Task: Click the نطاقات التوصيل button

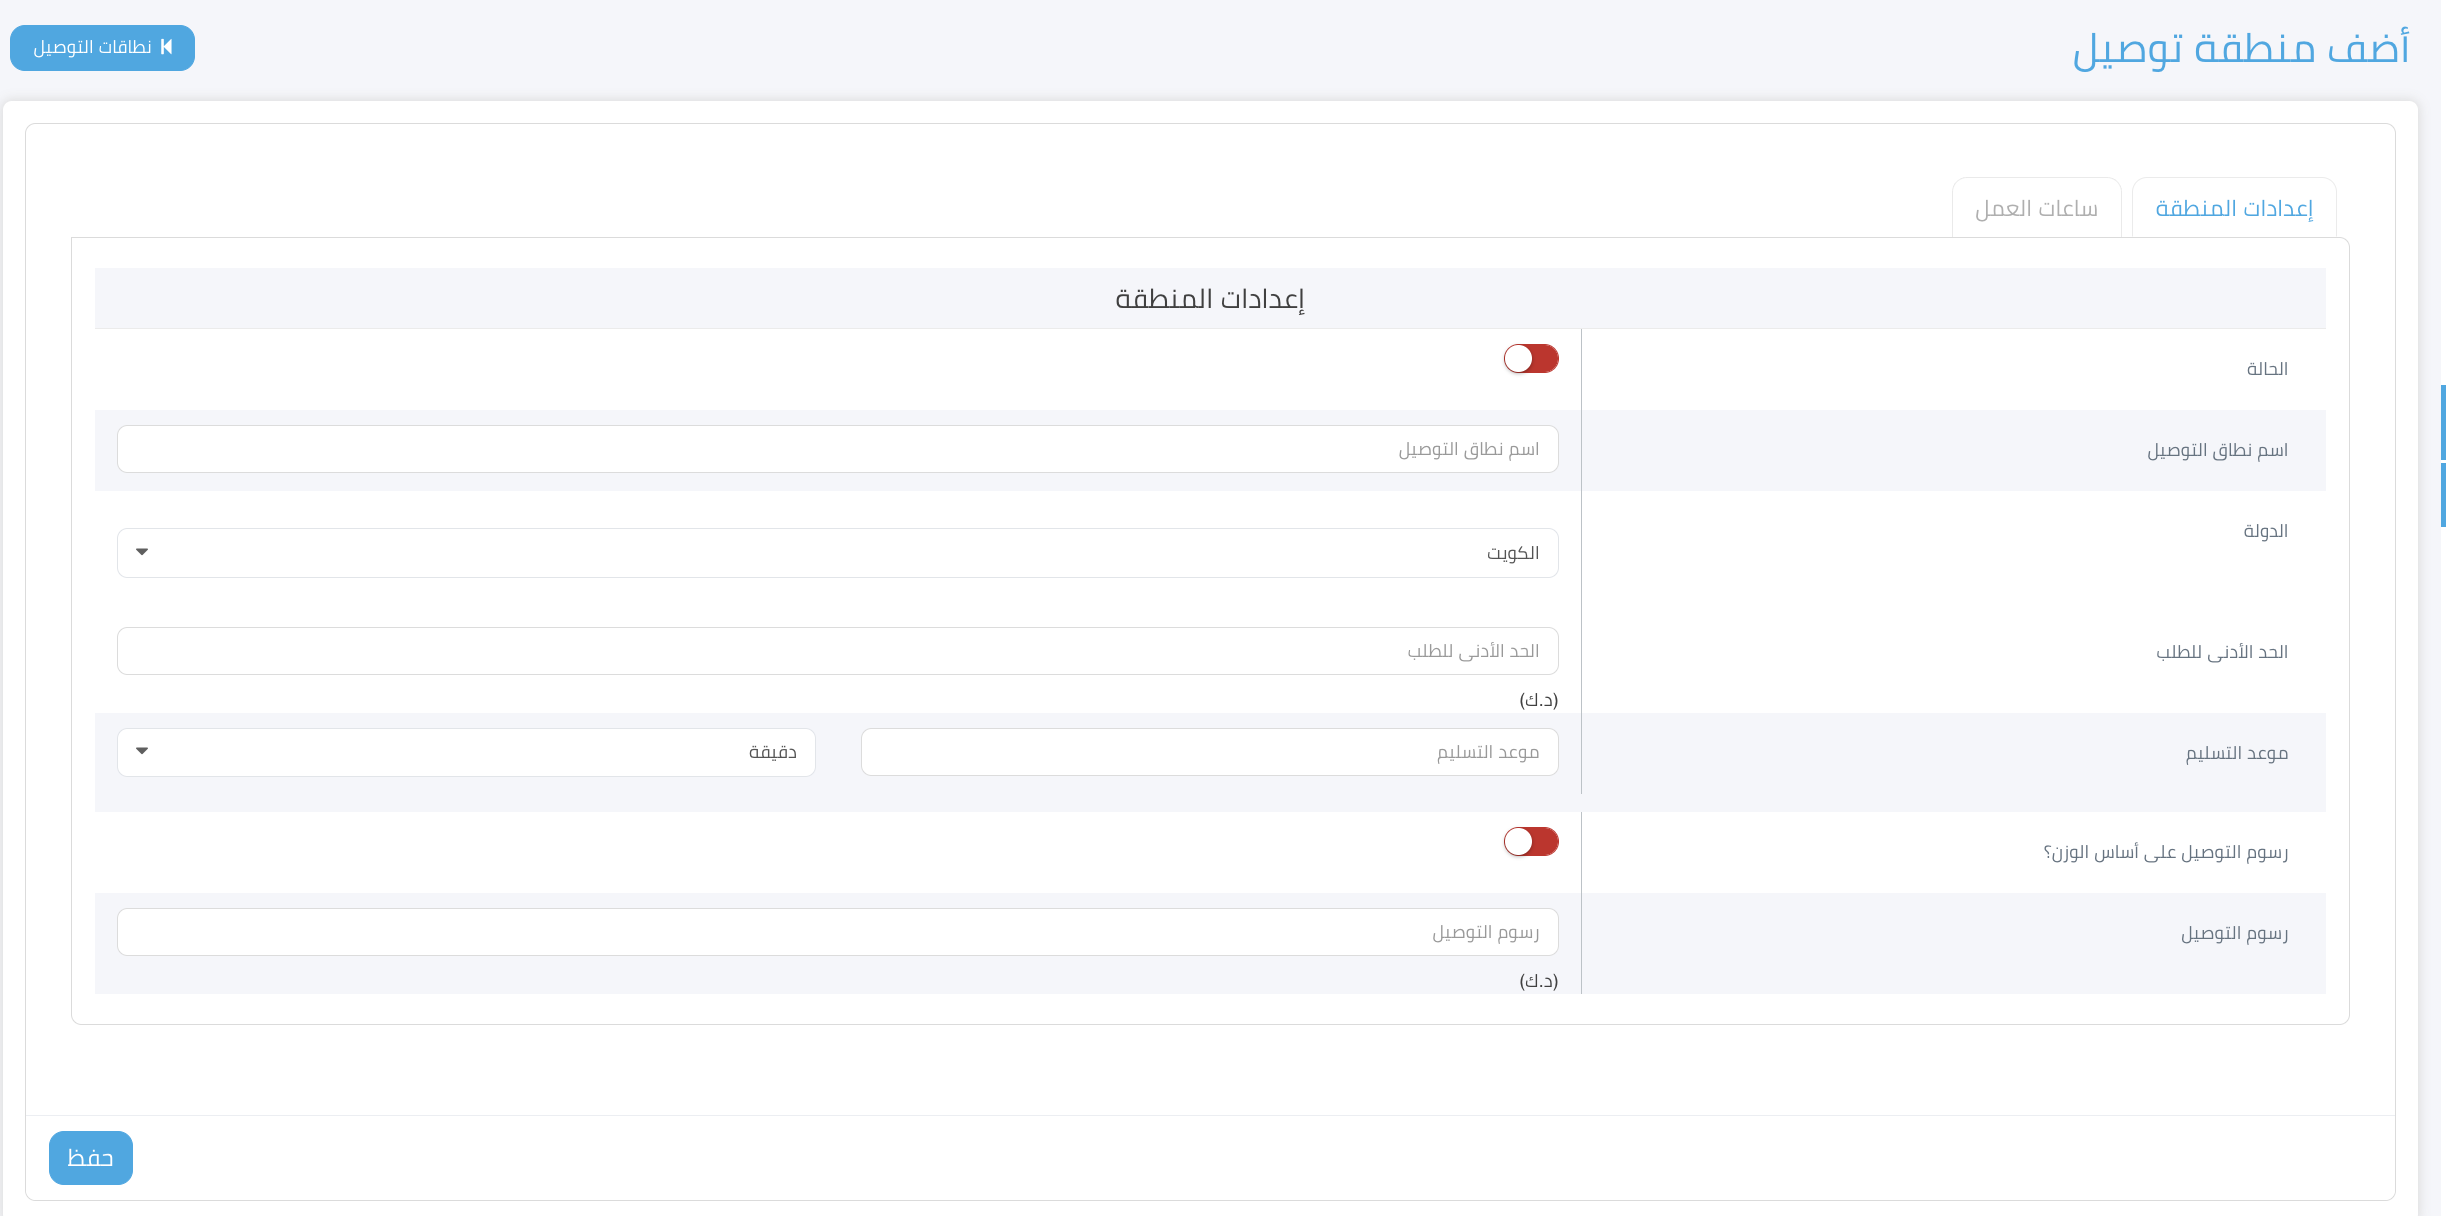Action: pyautogui.click(x=101, y=47)
